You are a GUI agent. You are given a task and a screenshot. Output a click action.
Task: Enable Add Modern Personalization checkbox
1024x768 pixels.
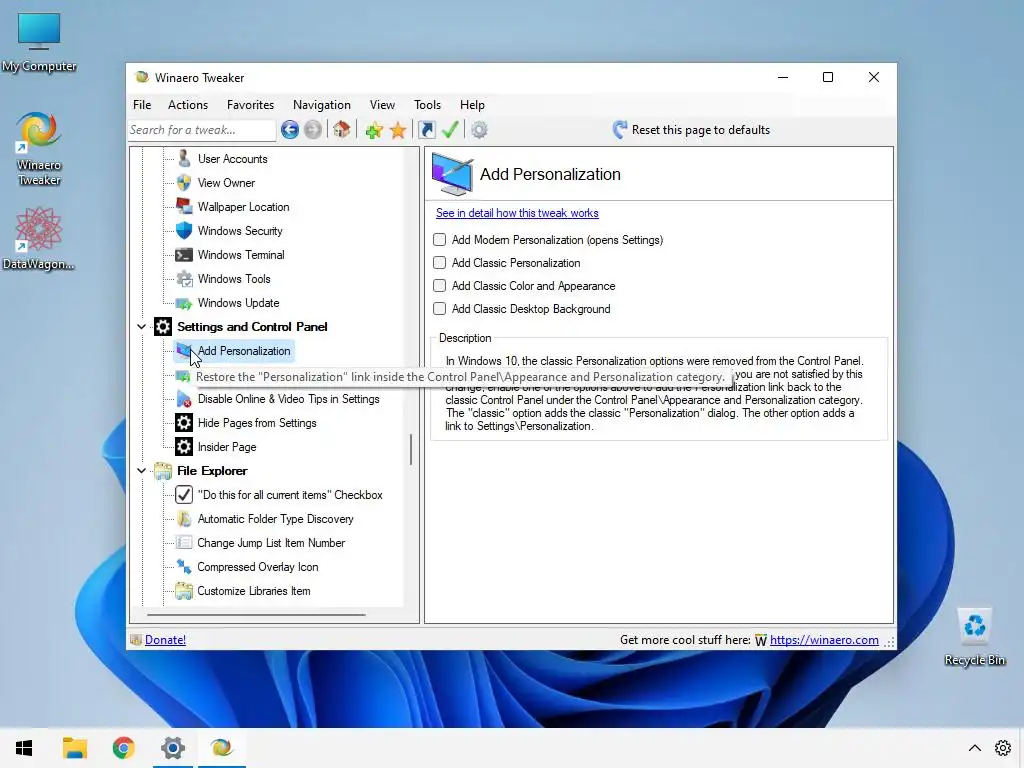[440, 240]
